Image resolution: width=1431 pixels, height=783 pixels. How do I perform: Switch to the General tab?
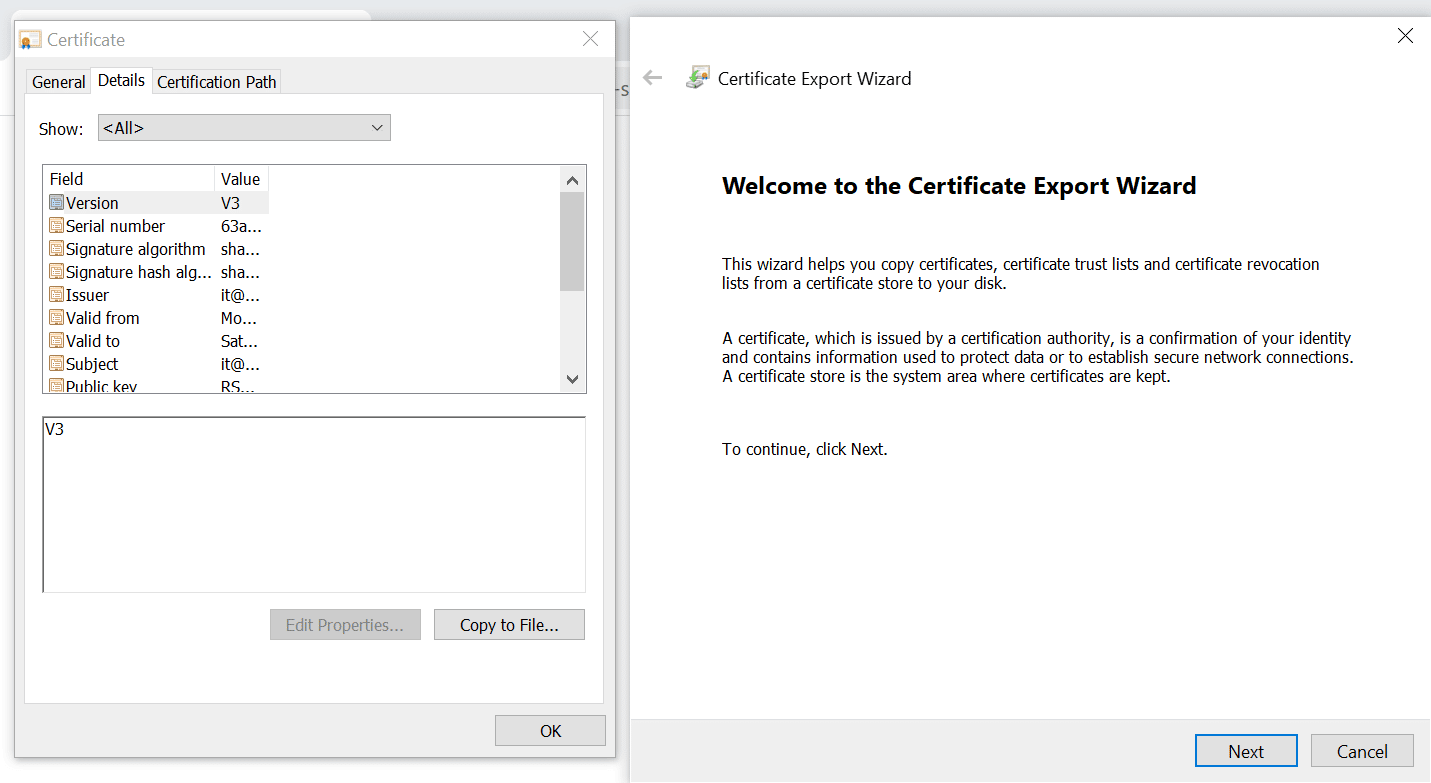click(59, 82)
